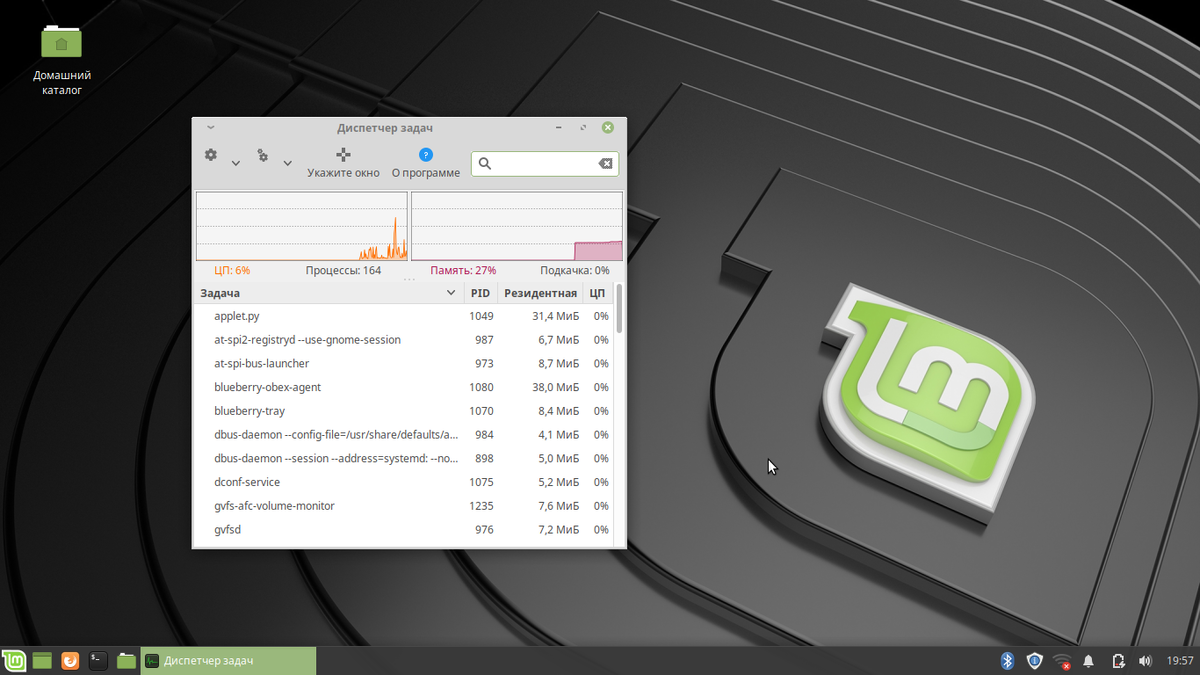
Task: Open the window menu chevron in the title bar
Action: [210, 127]
